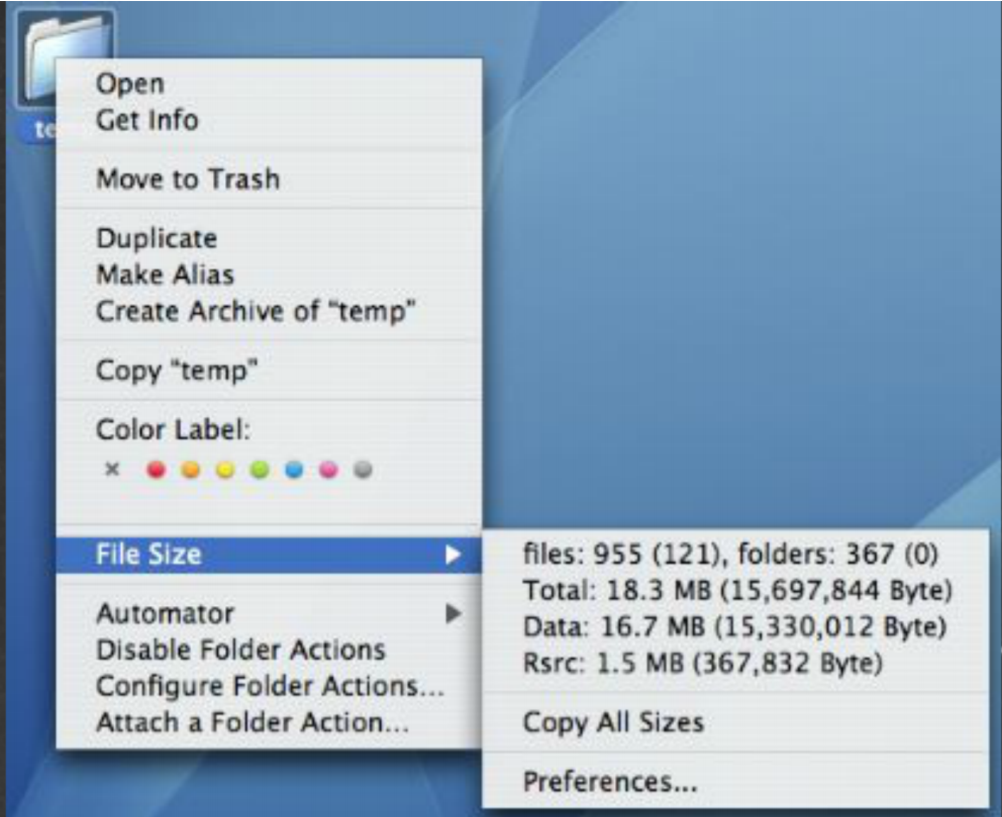Duplicate the temp folder
Viewport: 1002px width, 817px height.
(156, 239)
